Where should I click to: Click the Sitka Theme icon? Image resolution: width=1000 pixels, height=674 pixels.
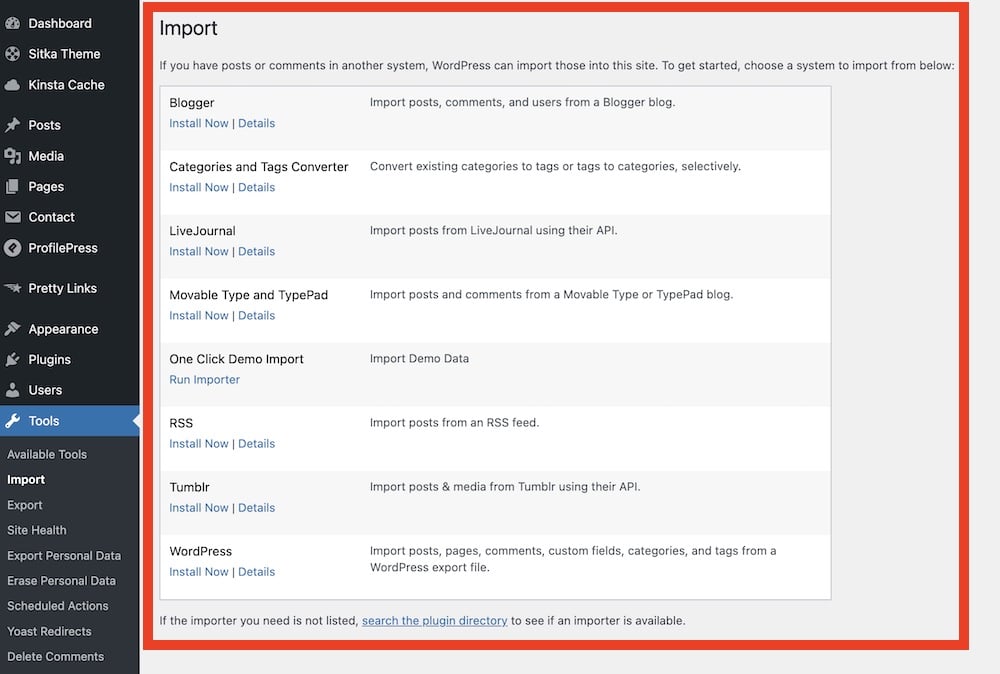pyautogui.click(x=13, y=54)
